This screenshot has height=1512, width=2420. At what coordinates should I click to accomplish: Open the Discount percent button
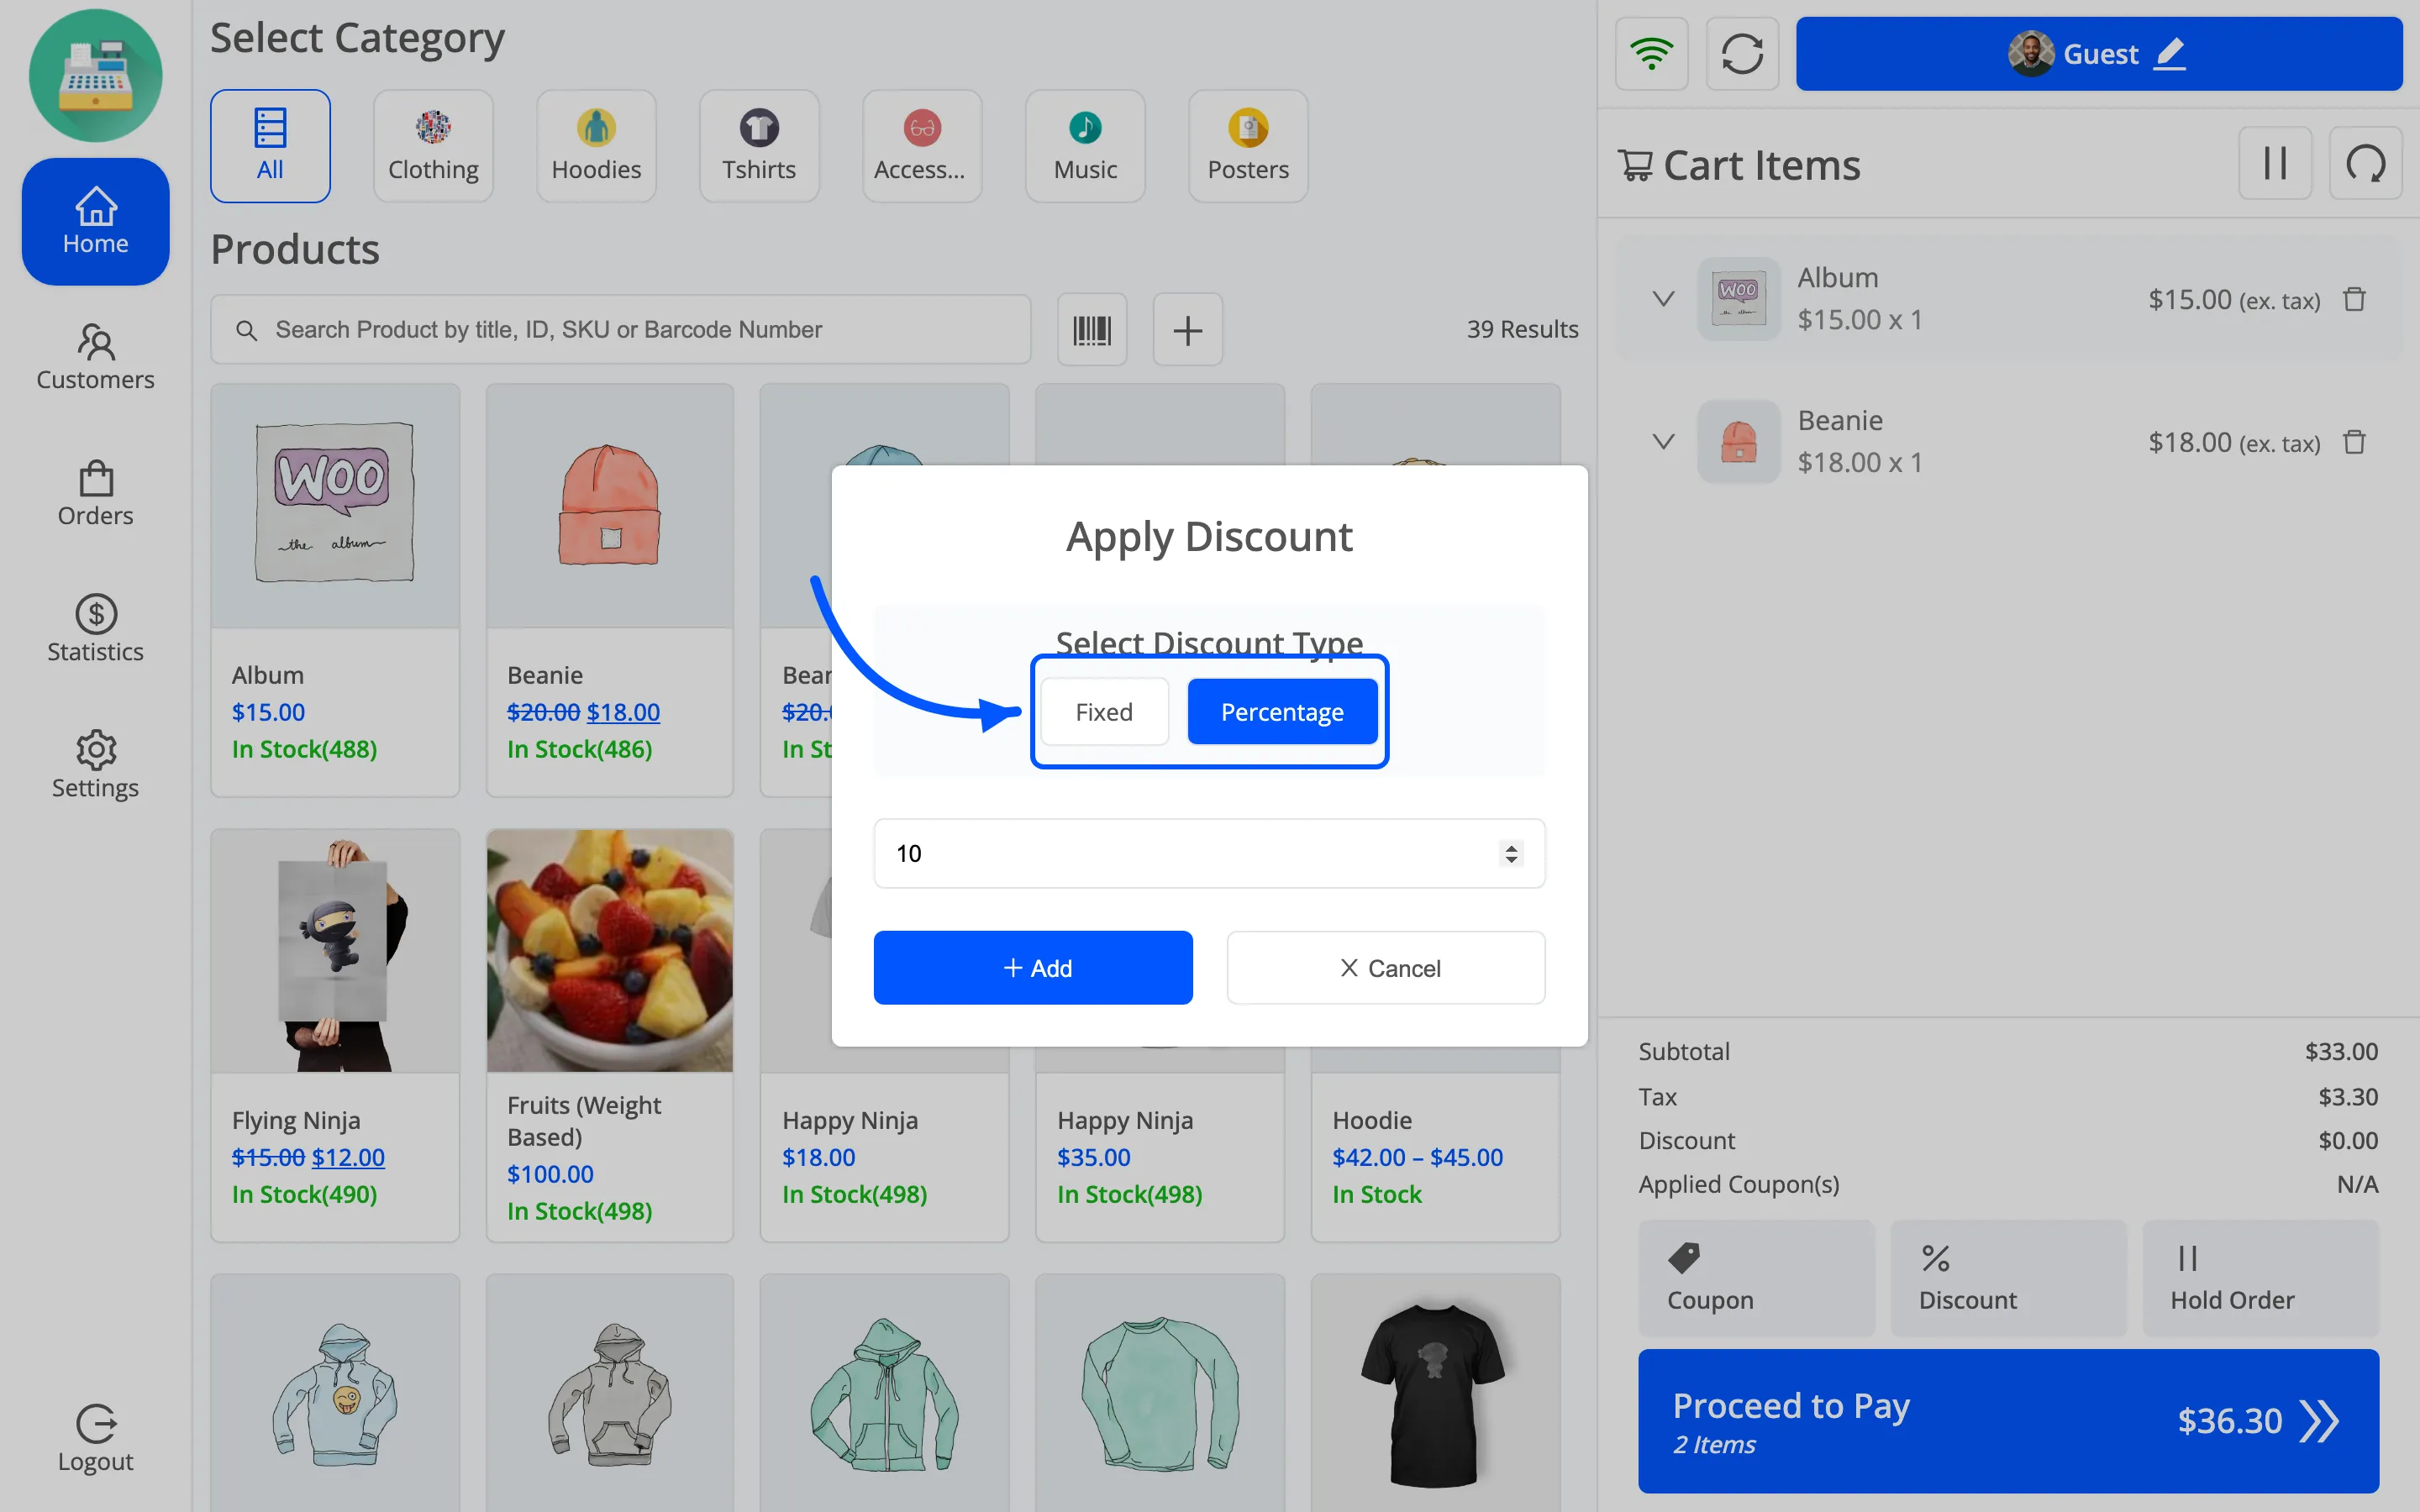(x=2008, y=1277)
